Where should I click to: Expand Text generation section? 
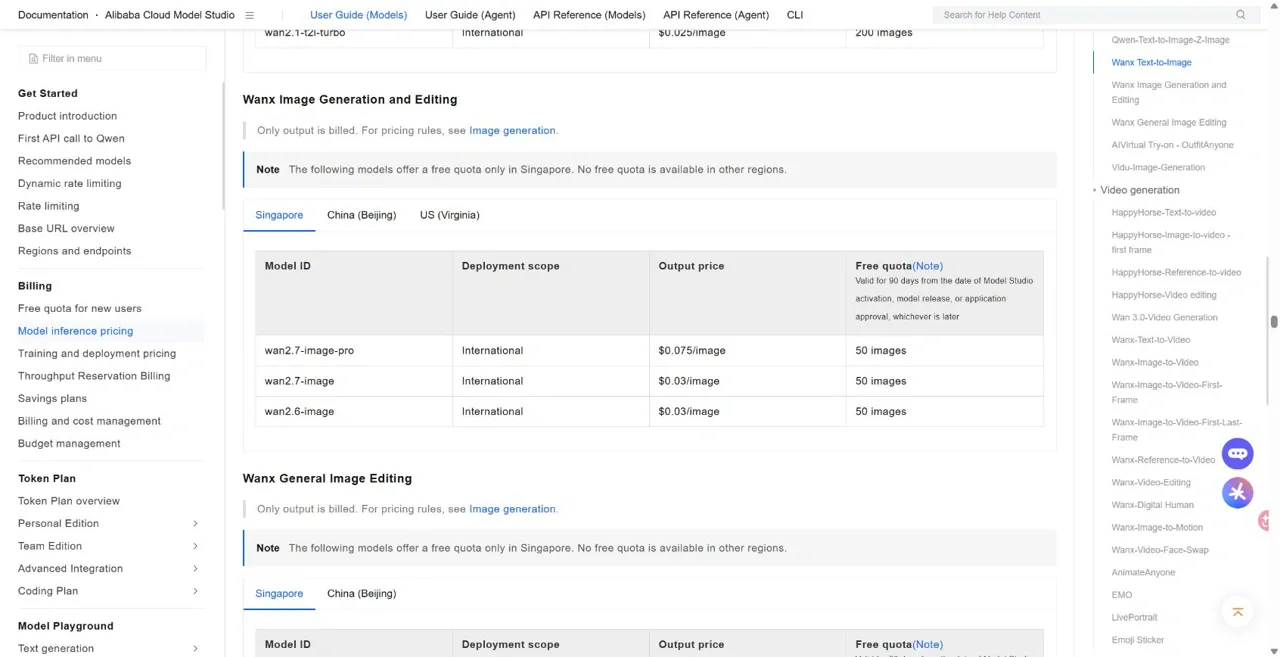(x=195, y=649)
